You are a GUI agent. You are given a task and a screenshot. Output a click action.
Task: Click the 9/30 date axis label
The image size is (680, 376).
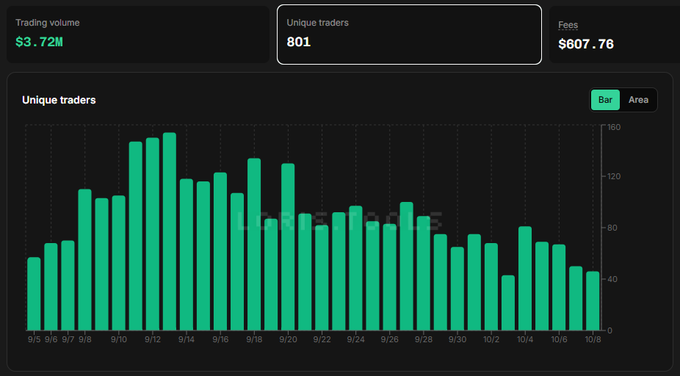coord(458,340)
